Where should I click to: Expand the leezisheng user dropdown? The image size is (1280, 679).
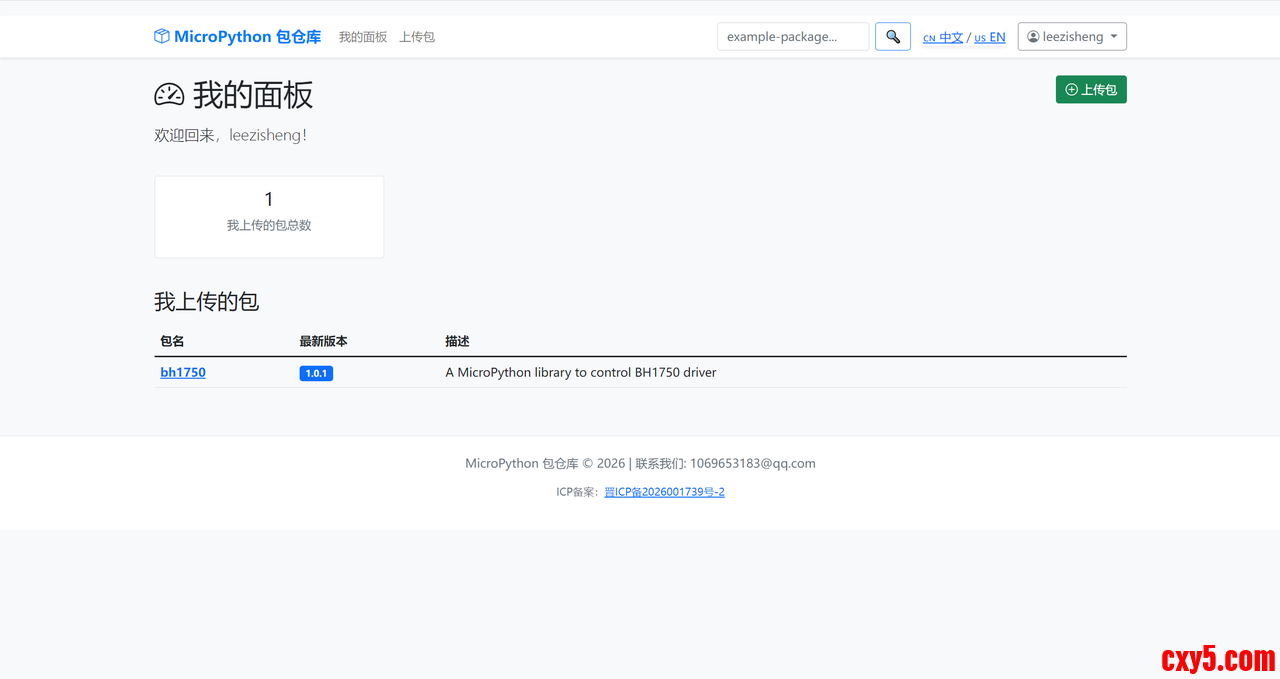click(1072, 37)
